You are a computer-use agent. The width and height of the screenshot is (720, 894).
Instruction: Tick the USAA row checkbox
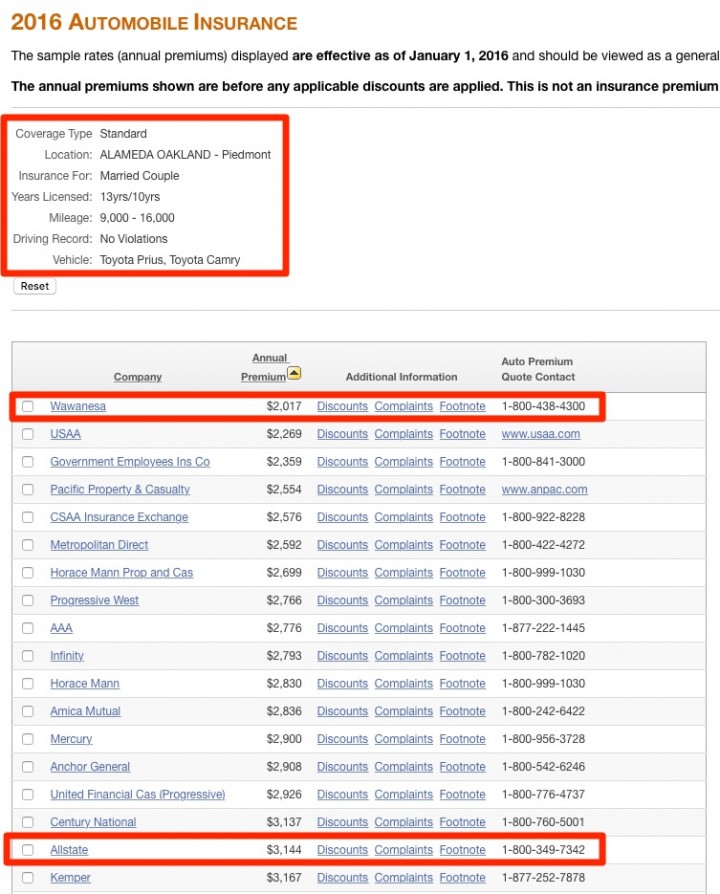point(28,434)
